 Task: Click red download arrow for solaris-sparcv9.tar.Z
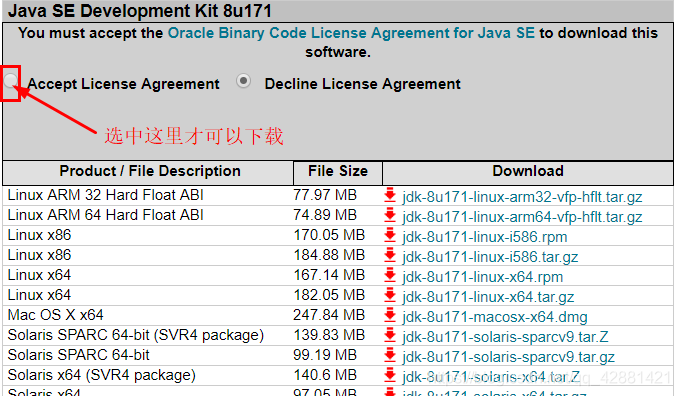coord(390,335)
